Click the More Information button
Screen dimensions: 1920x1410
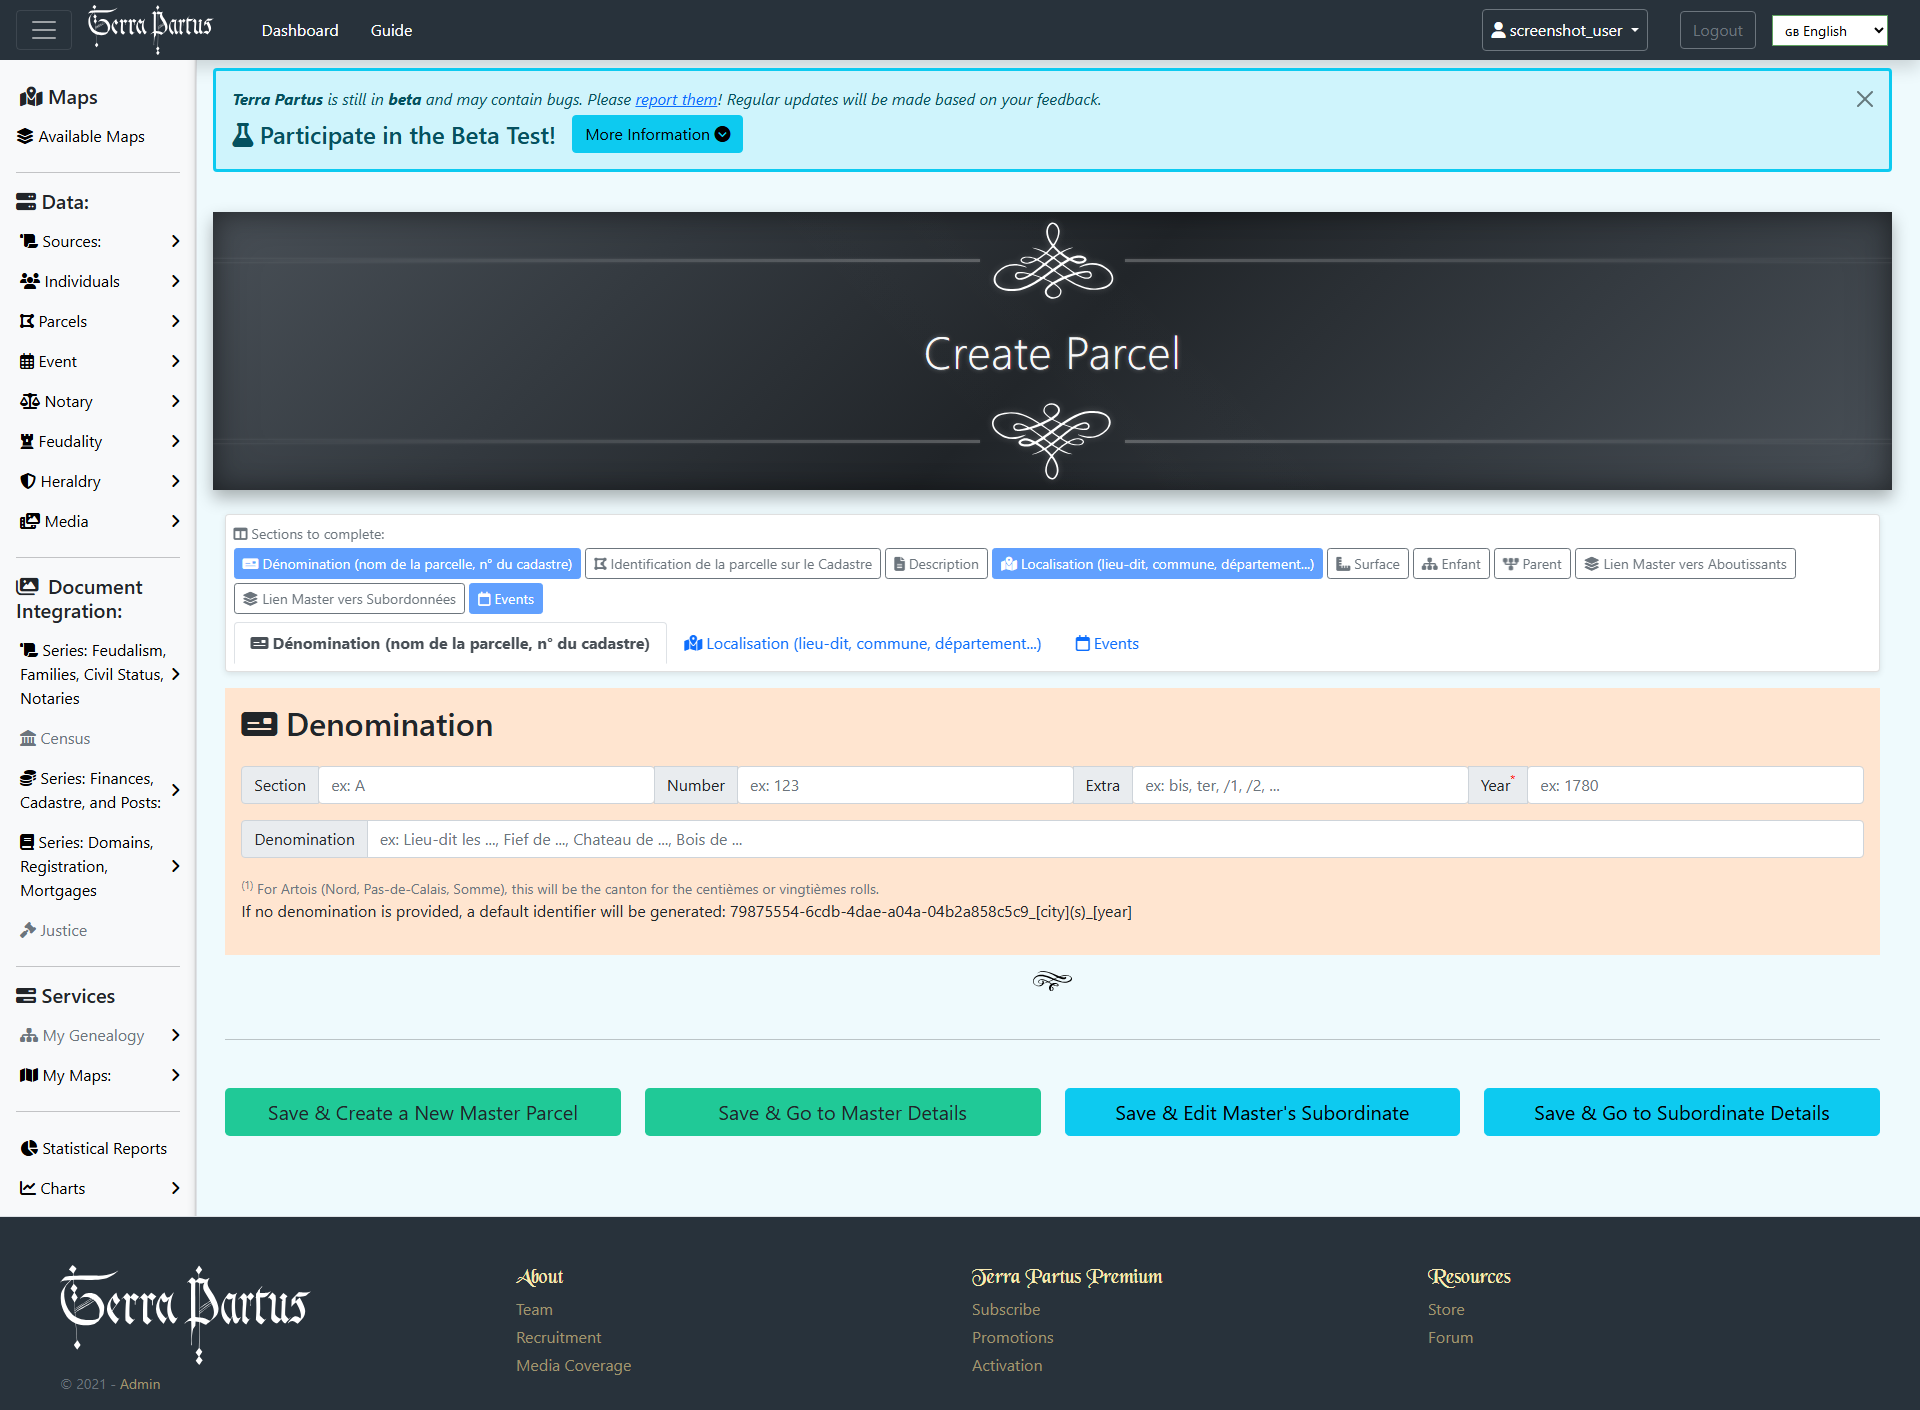click(x=657, y=135)
